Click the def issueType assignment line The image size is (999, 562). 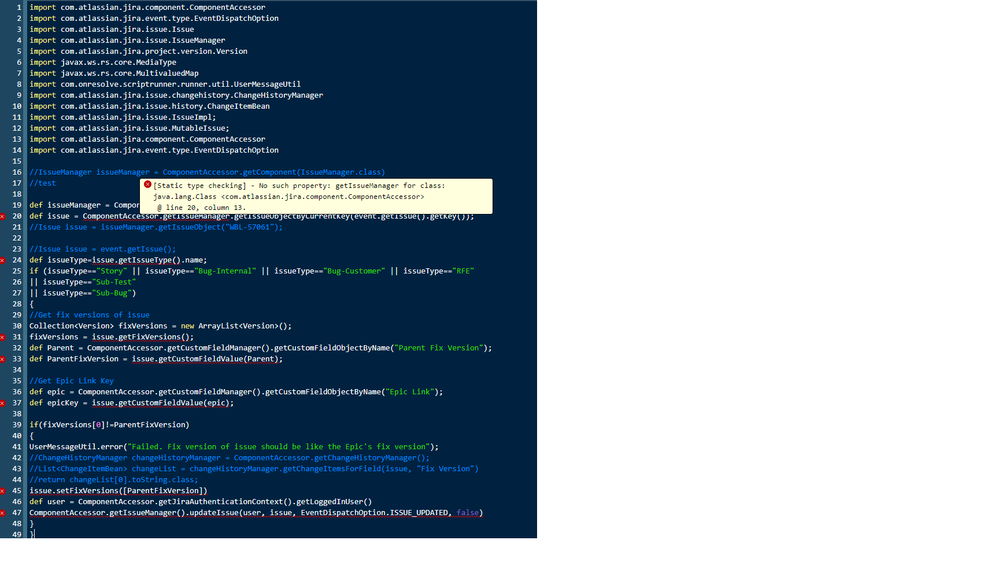coord(118,260)
